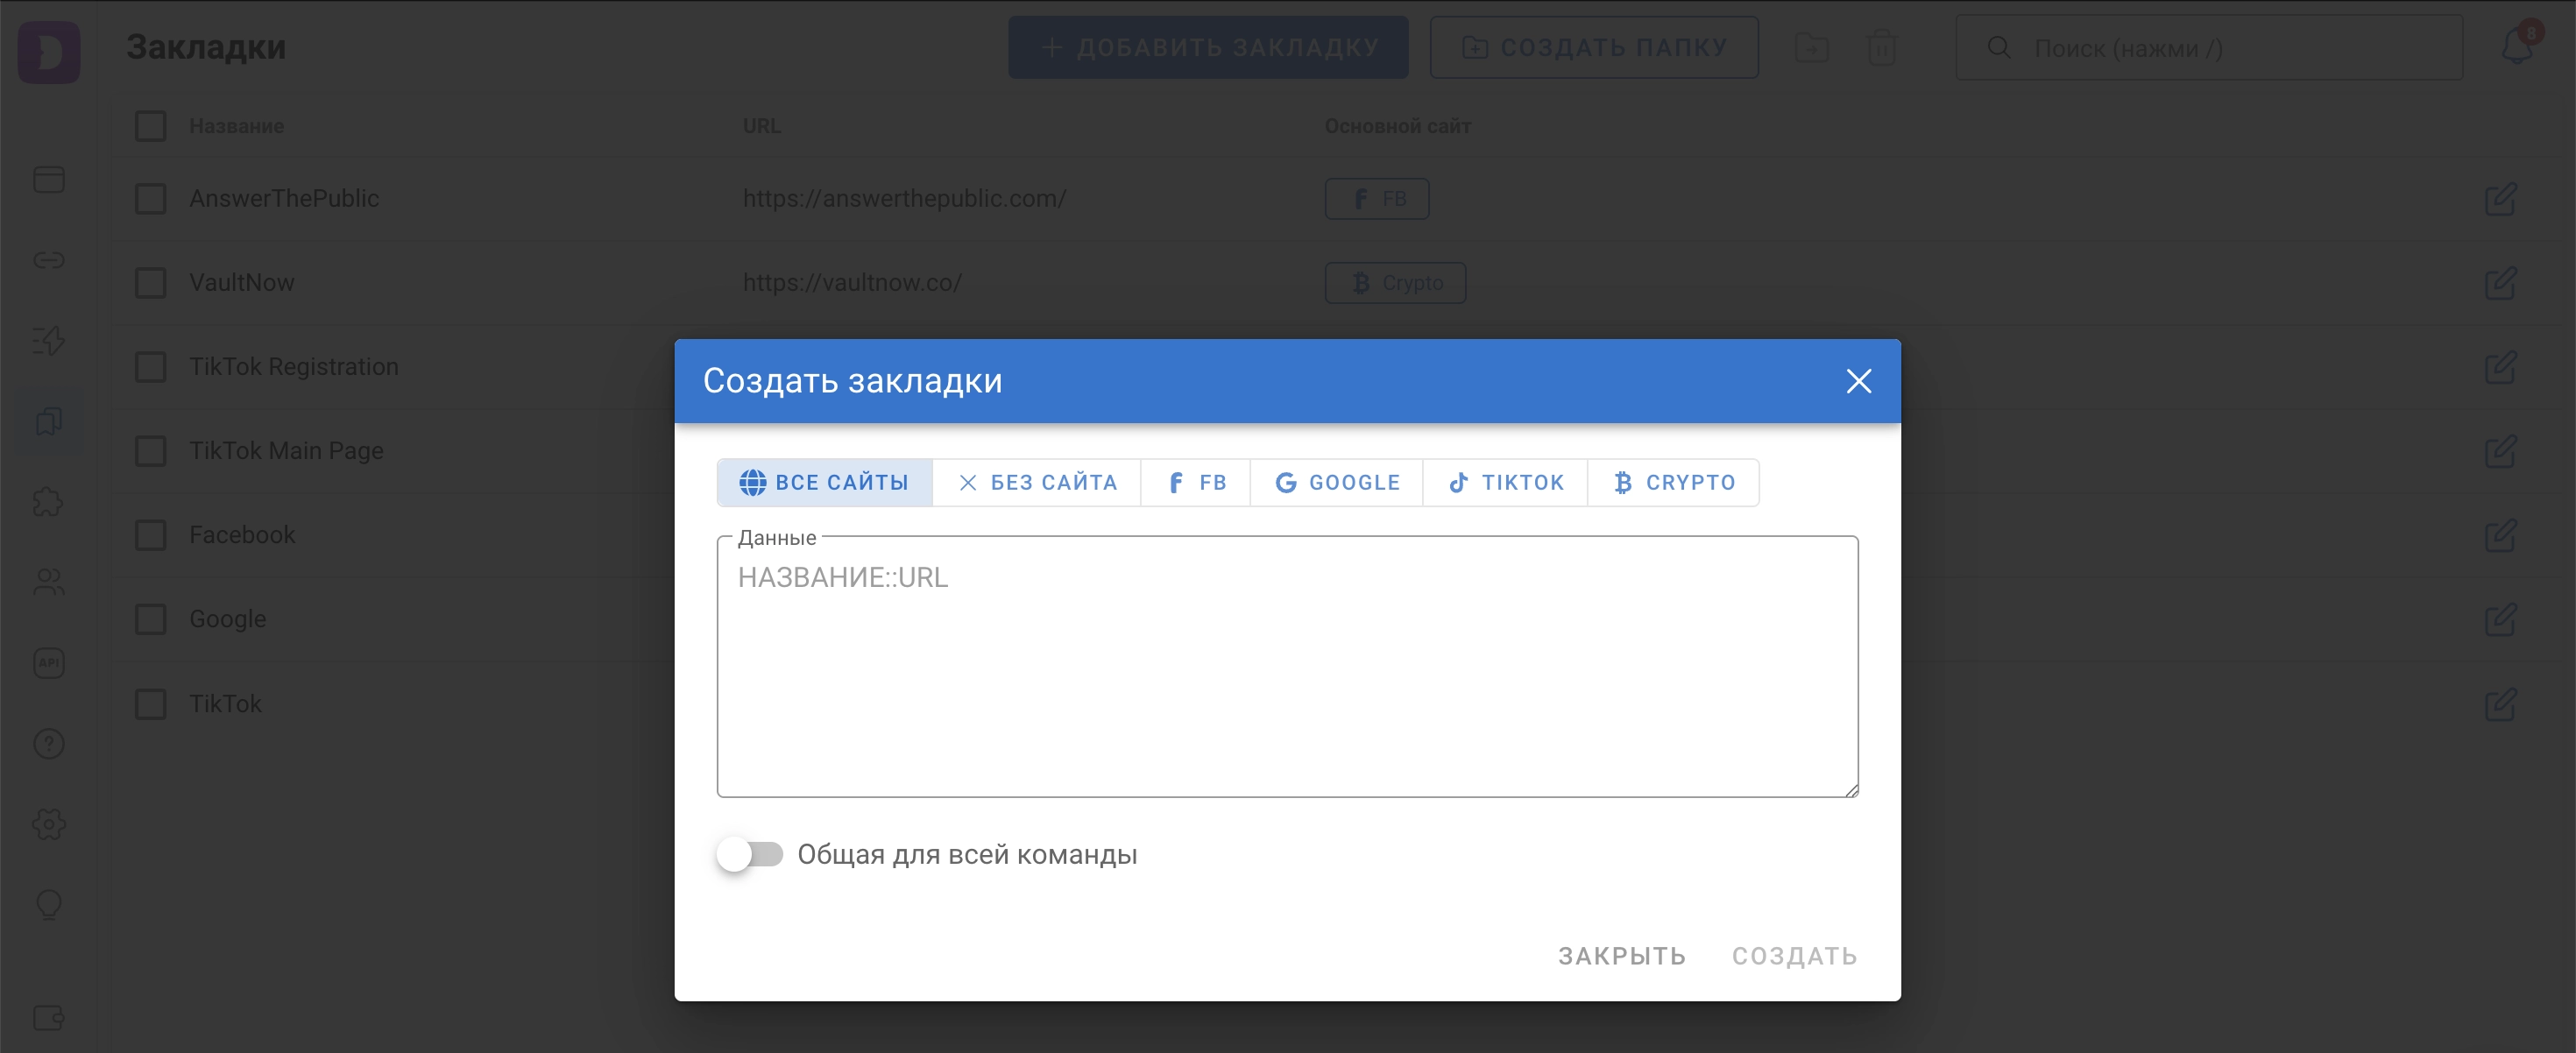Check the TikTok Main Page row checkbox
Screen dimensions: 2576x1053
pos(151,451)
